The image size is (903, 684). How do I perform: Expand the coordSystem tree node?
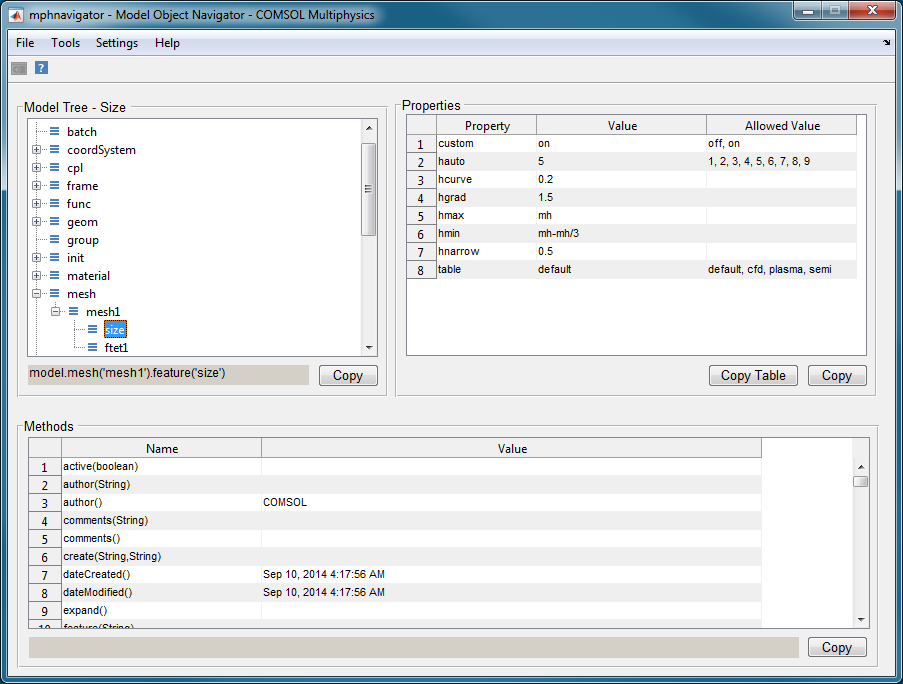(37, 150)
